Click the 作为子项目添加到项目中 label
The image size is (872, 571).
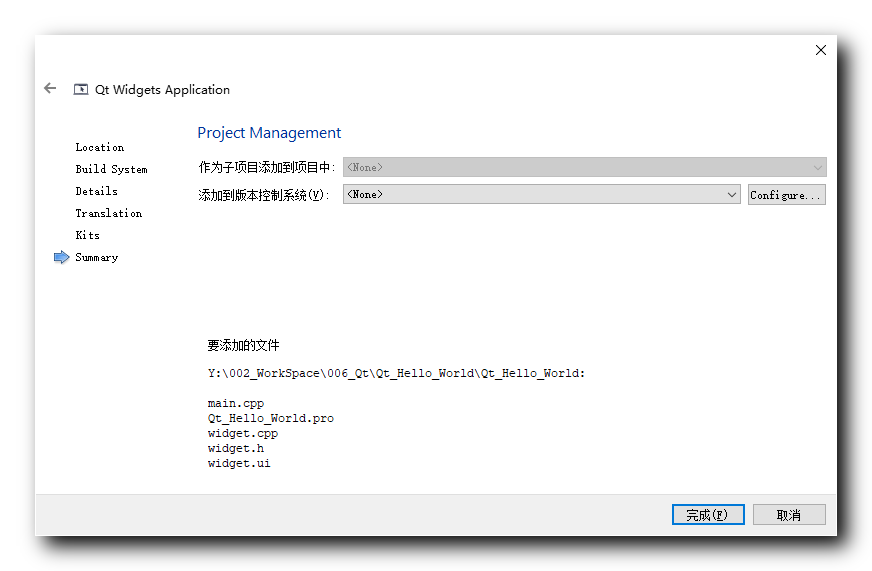tap(266, 167)
